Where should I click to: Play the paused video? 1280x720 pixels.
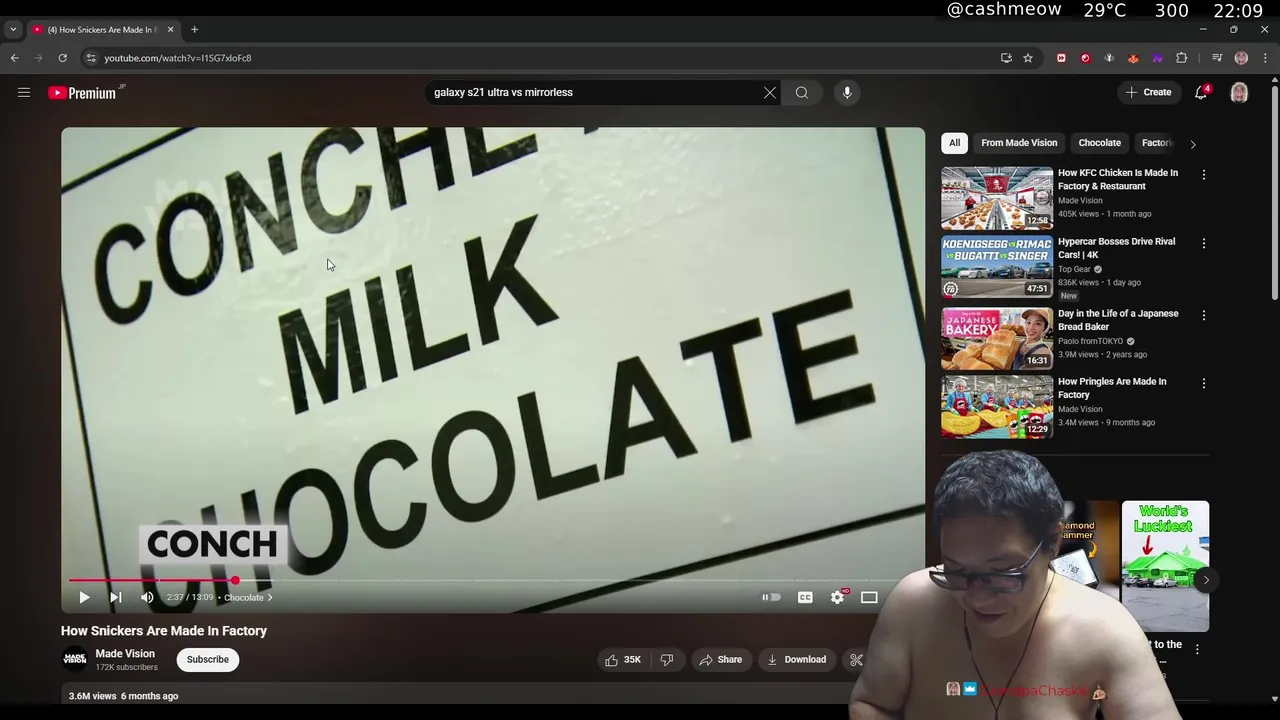coord(84,597)
